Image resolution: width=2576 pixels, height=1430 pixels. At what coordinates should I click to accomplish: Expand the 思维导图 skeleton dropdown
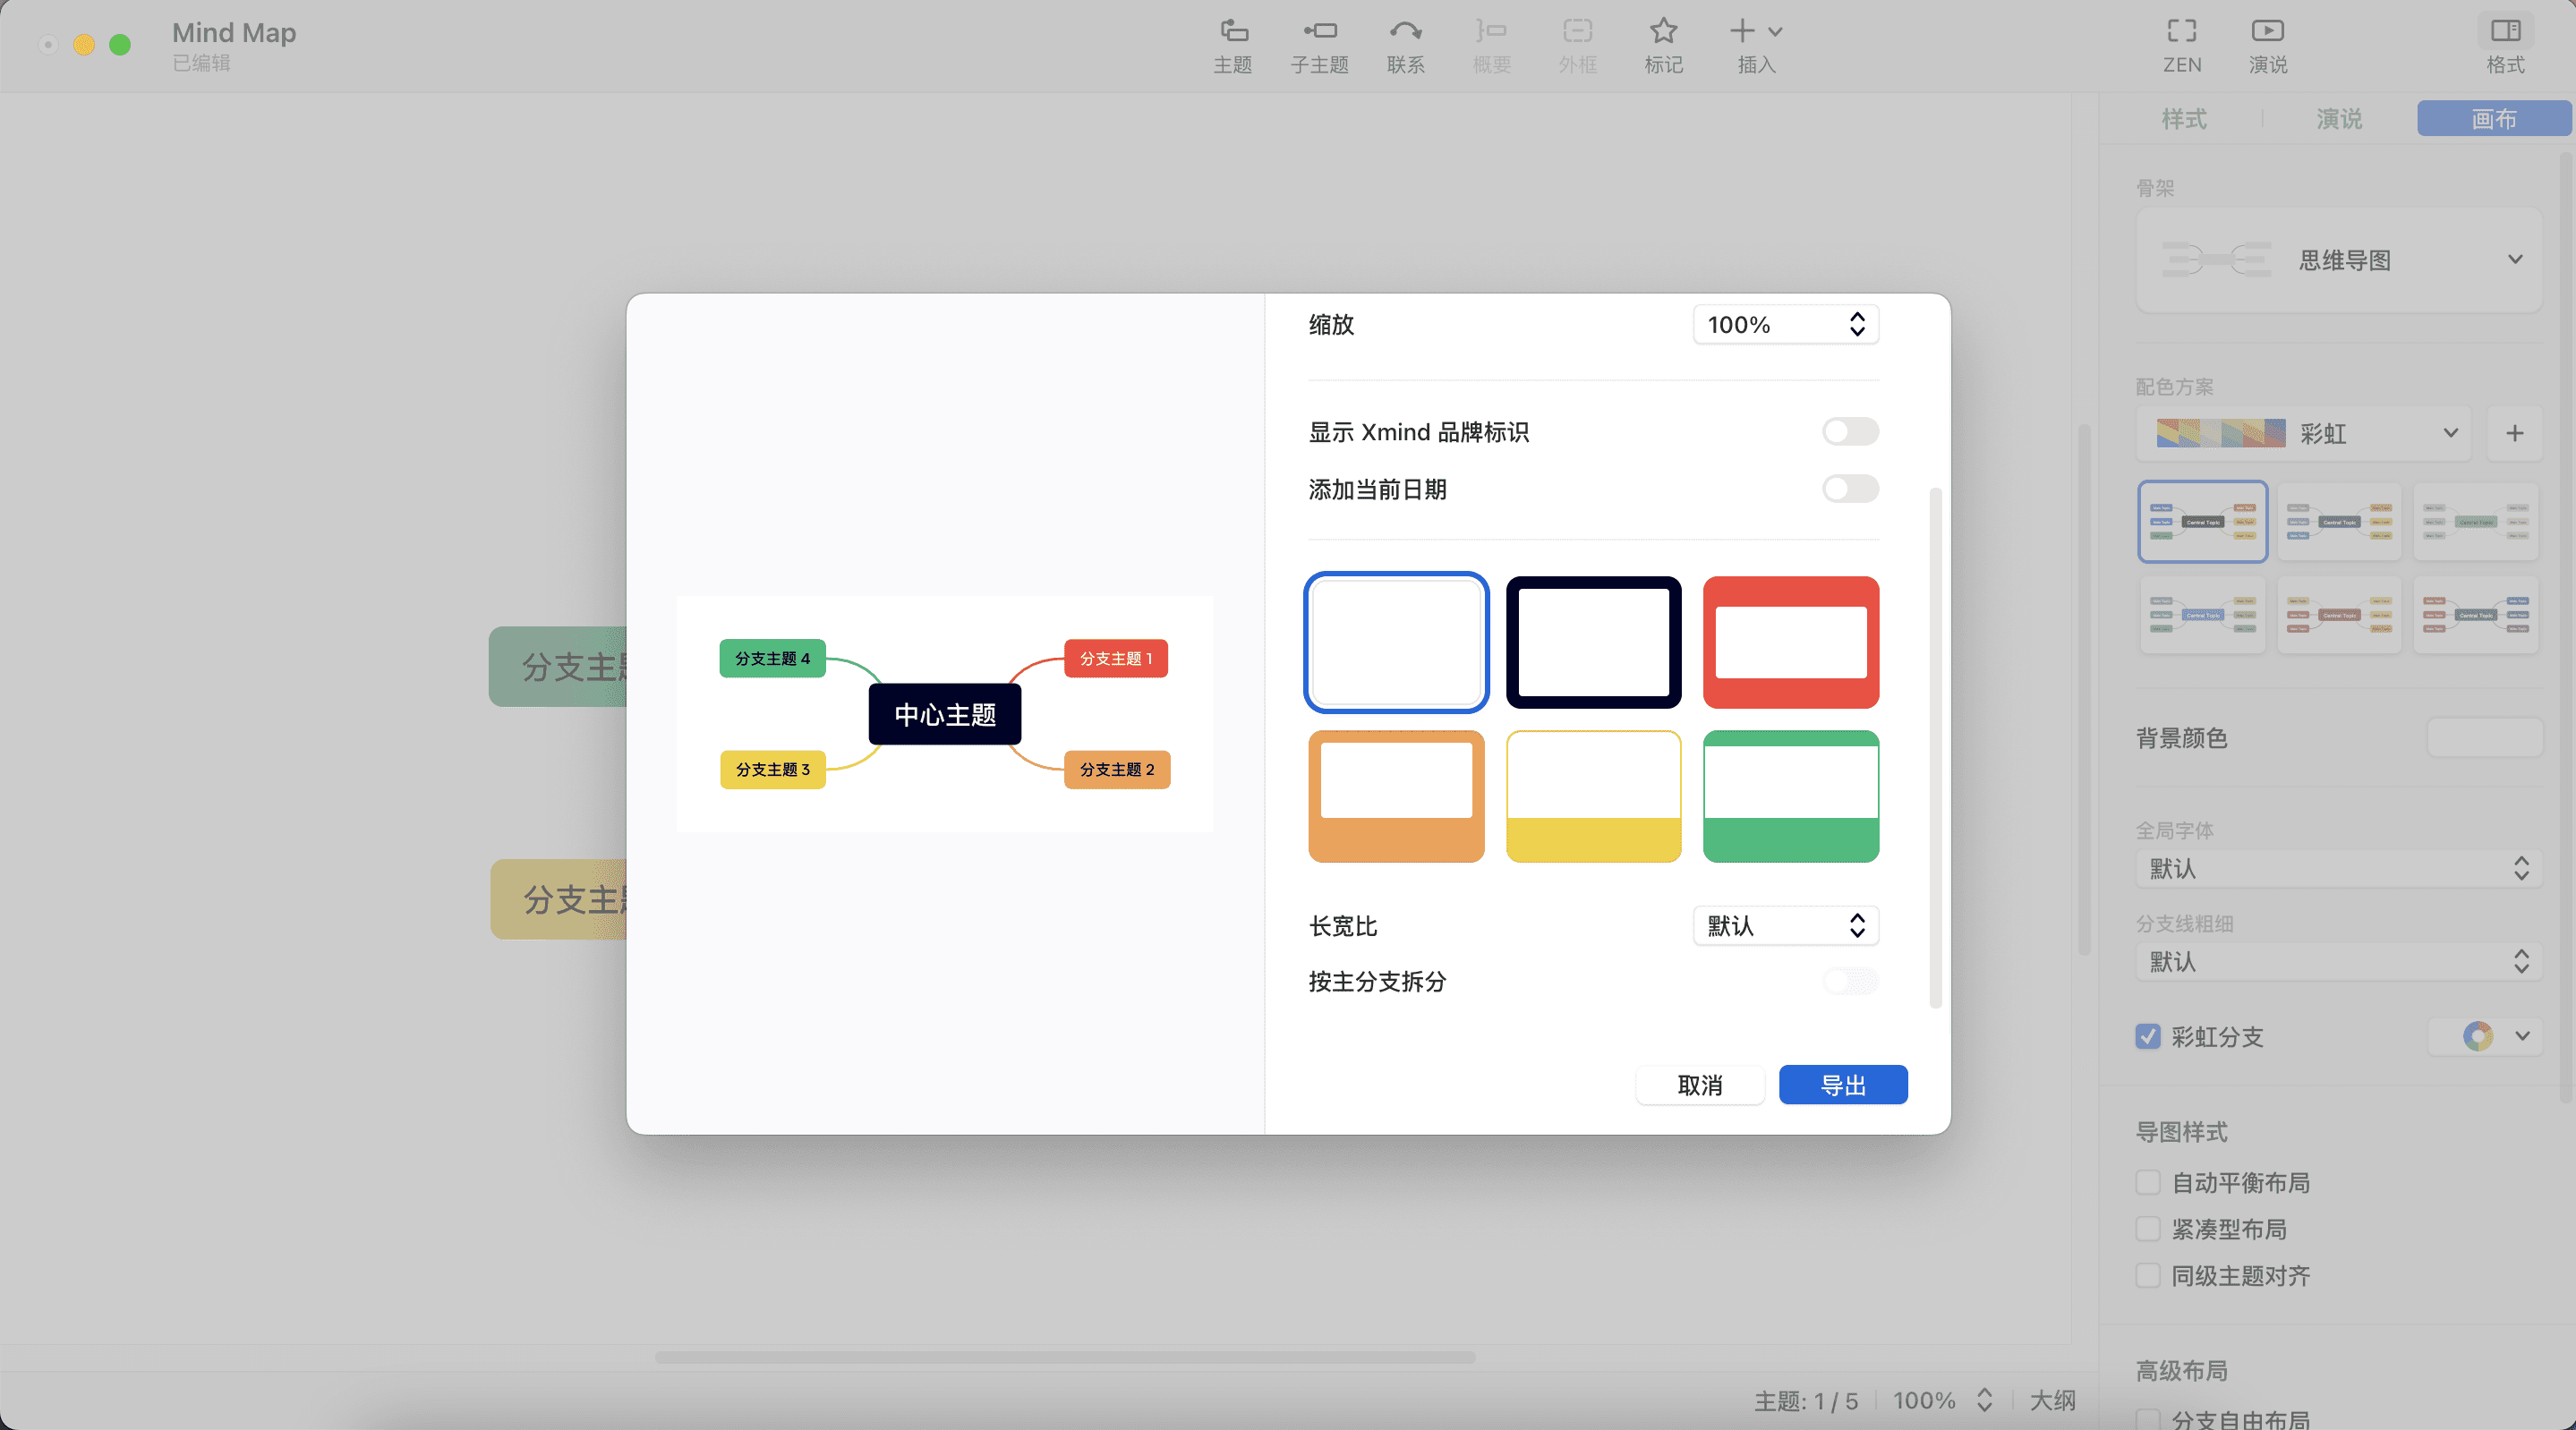2516,260
